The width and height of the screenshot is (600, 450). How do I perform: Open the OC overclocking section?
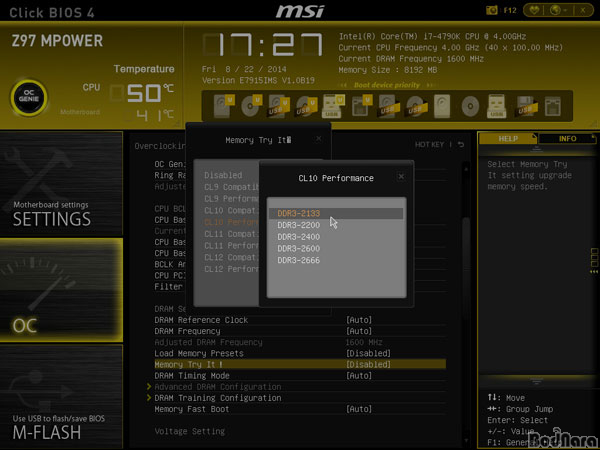[61, 290]
